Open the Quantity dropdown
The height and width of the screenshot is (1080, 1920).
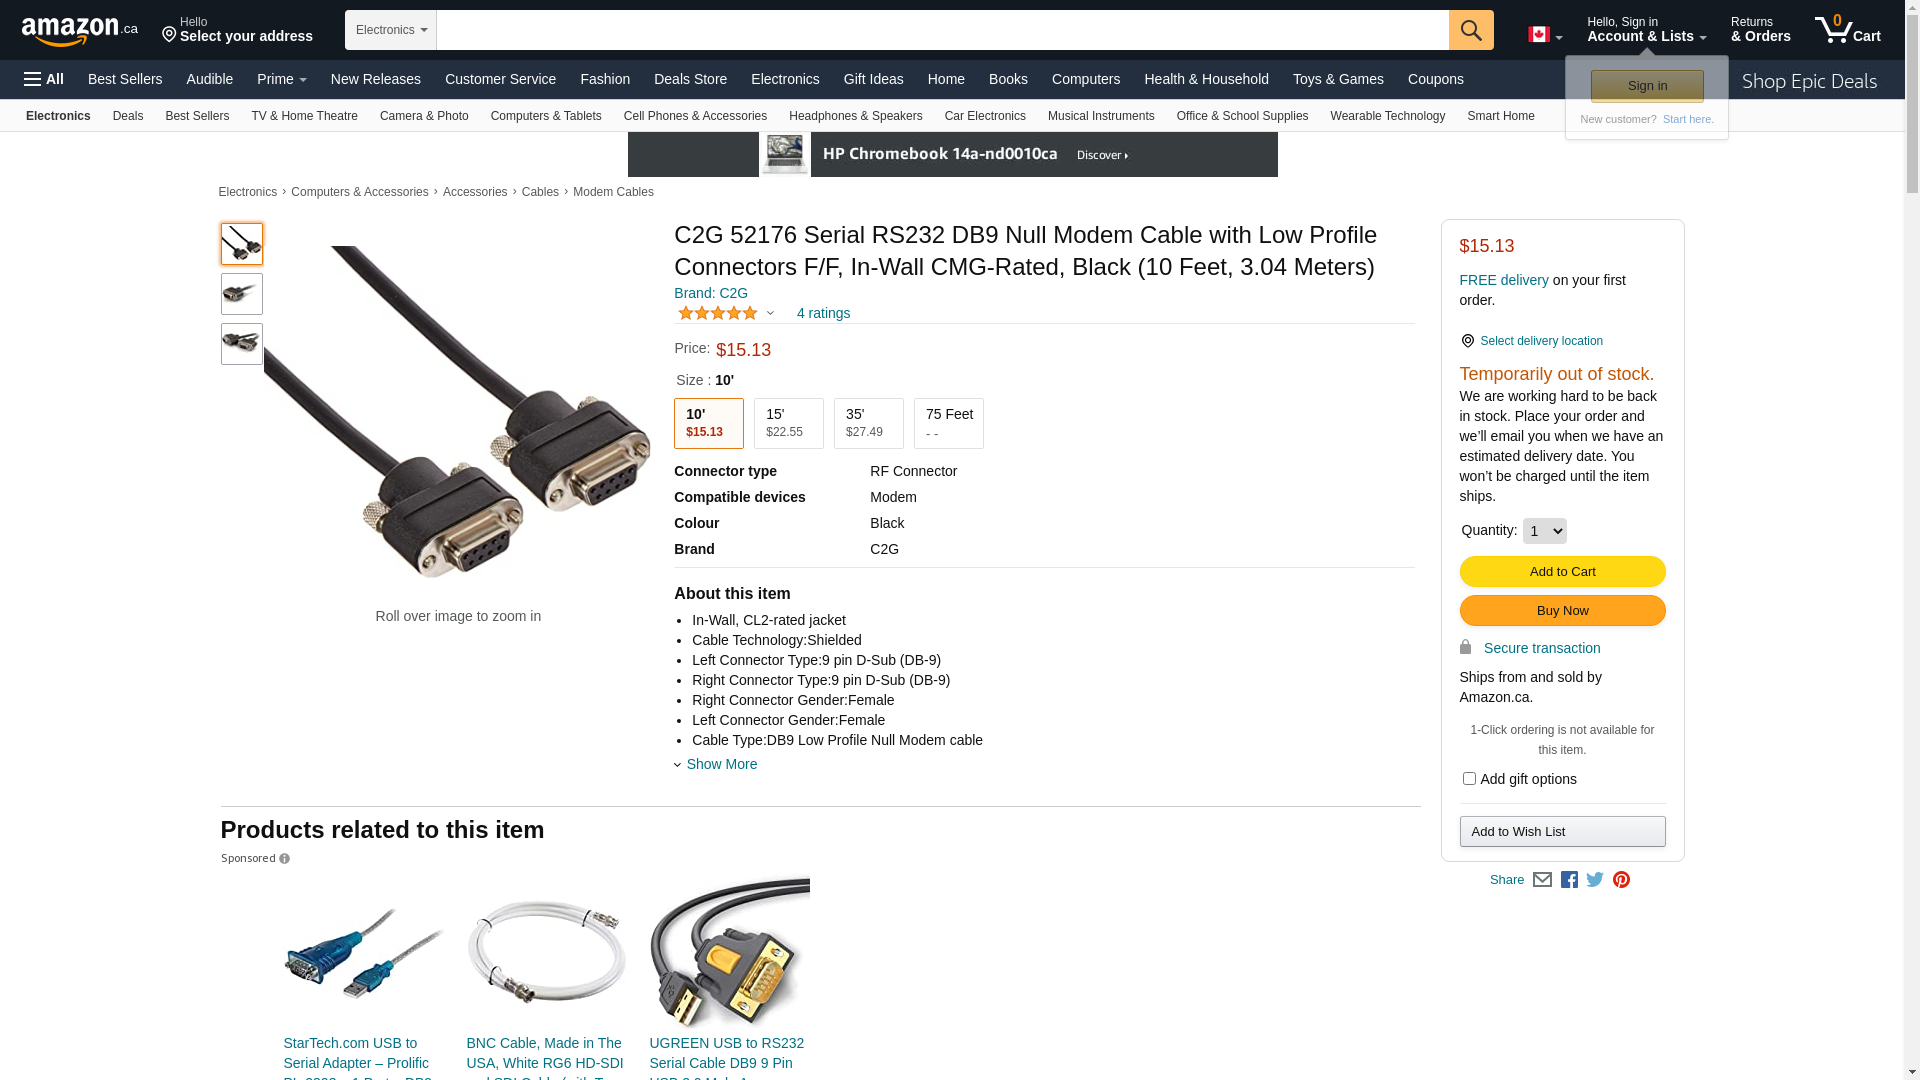click(1545, 531)
